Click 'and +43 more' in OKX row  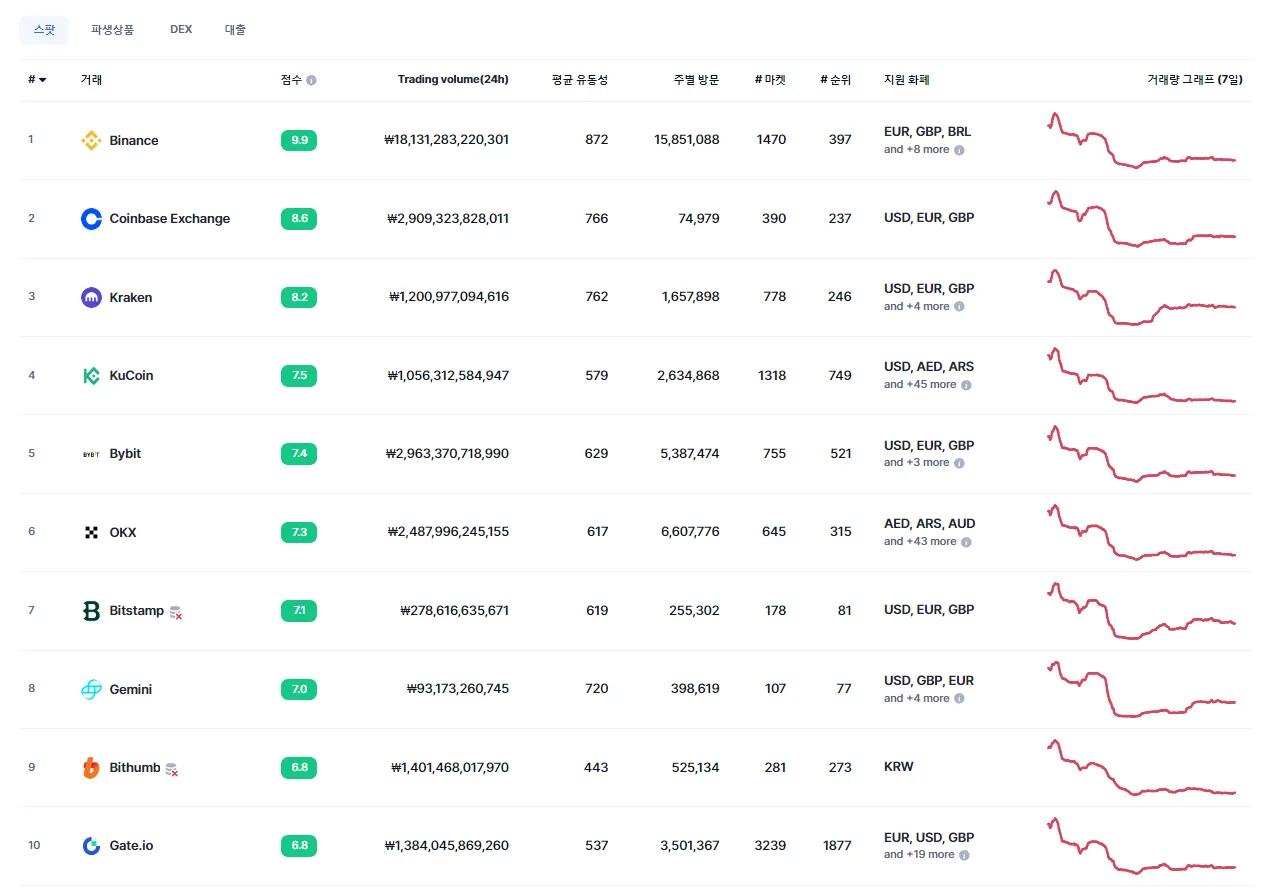click(920, 542)
